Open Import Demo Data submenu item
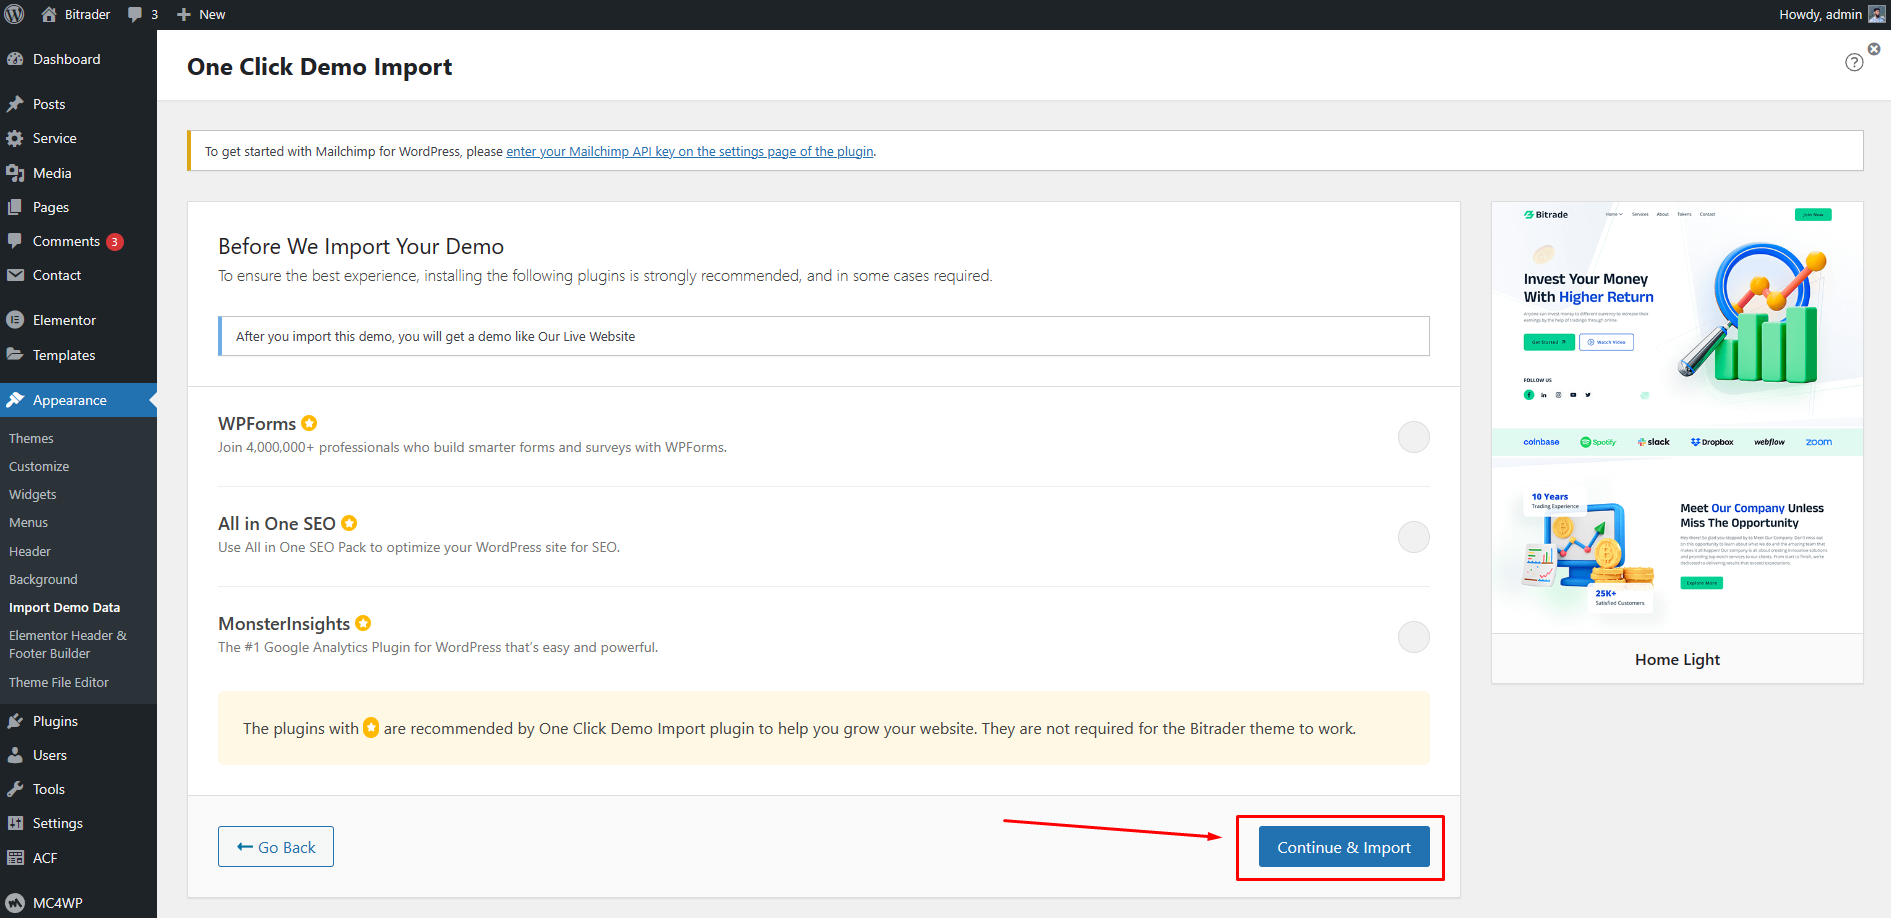The height and width of the screenshot is (918, 1891). pyautogui.click(x=64, y=607)
